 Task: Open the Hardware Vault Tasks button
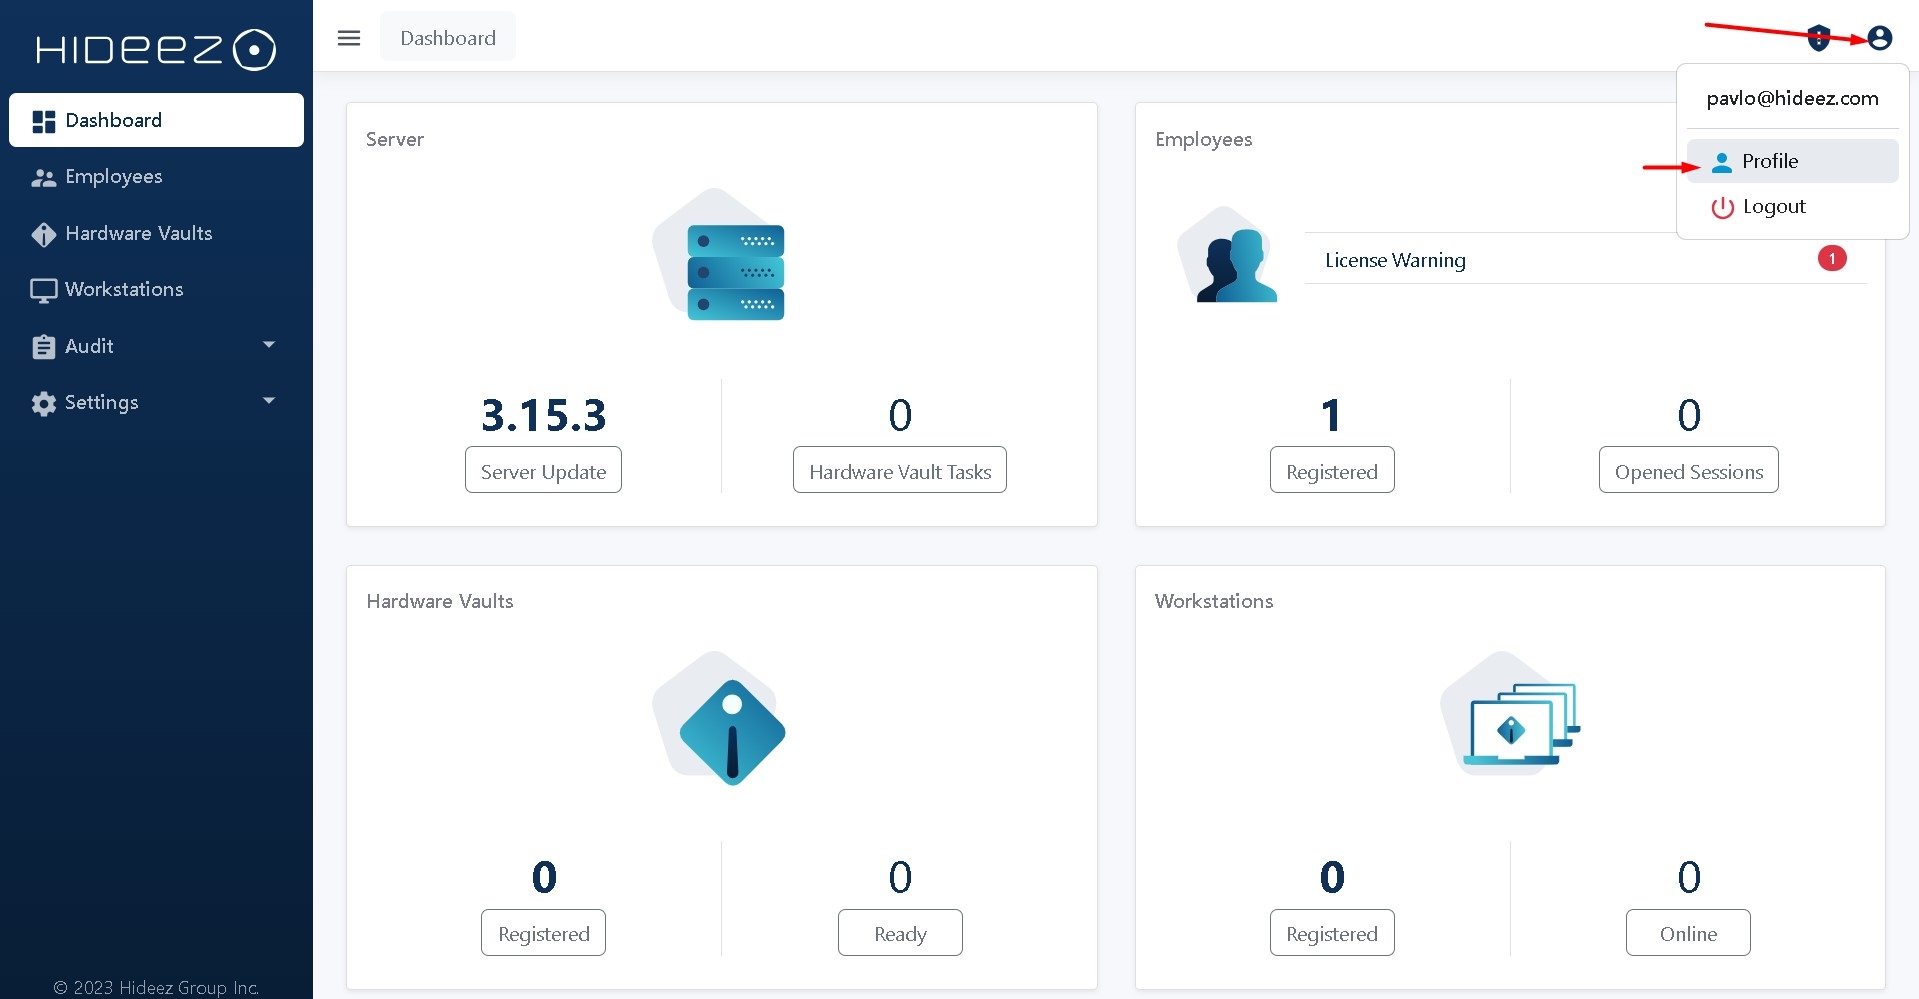(899, 471)
